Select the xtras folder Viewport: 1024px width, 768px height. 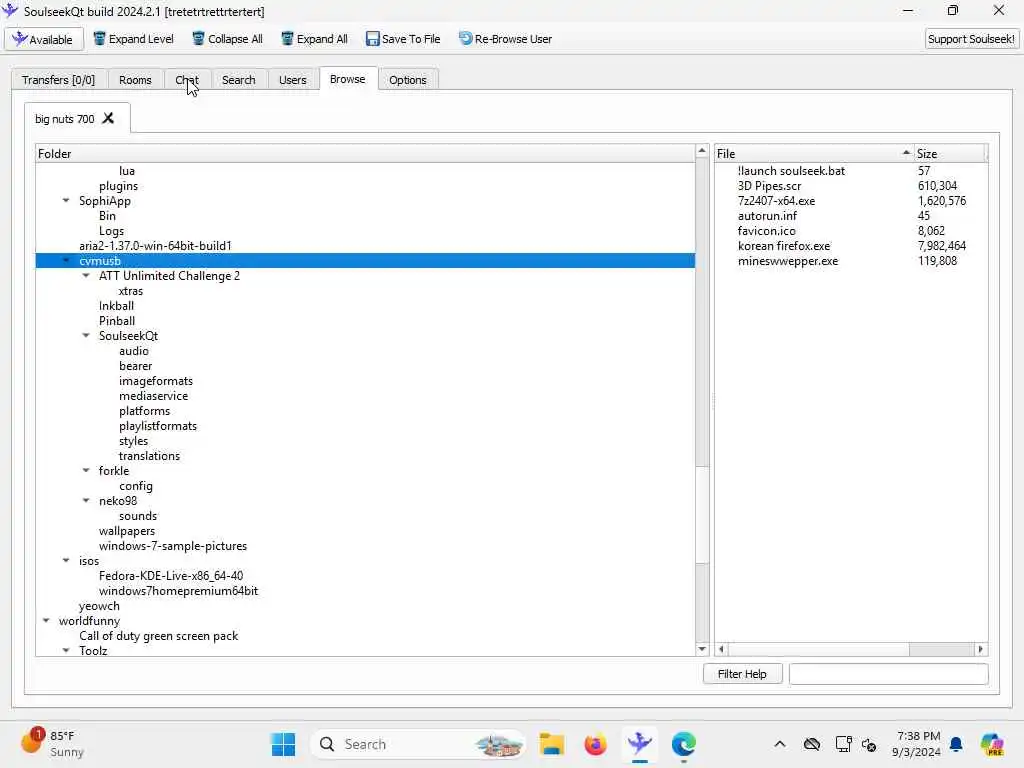coord(131,291)
